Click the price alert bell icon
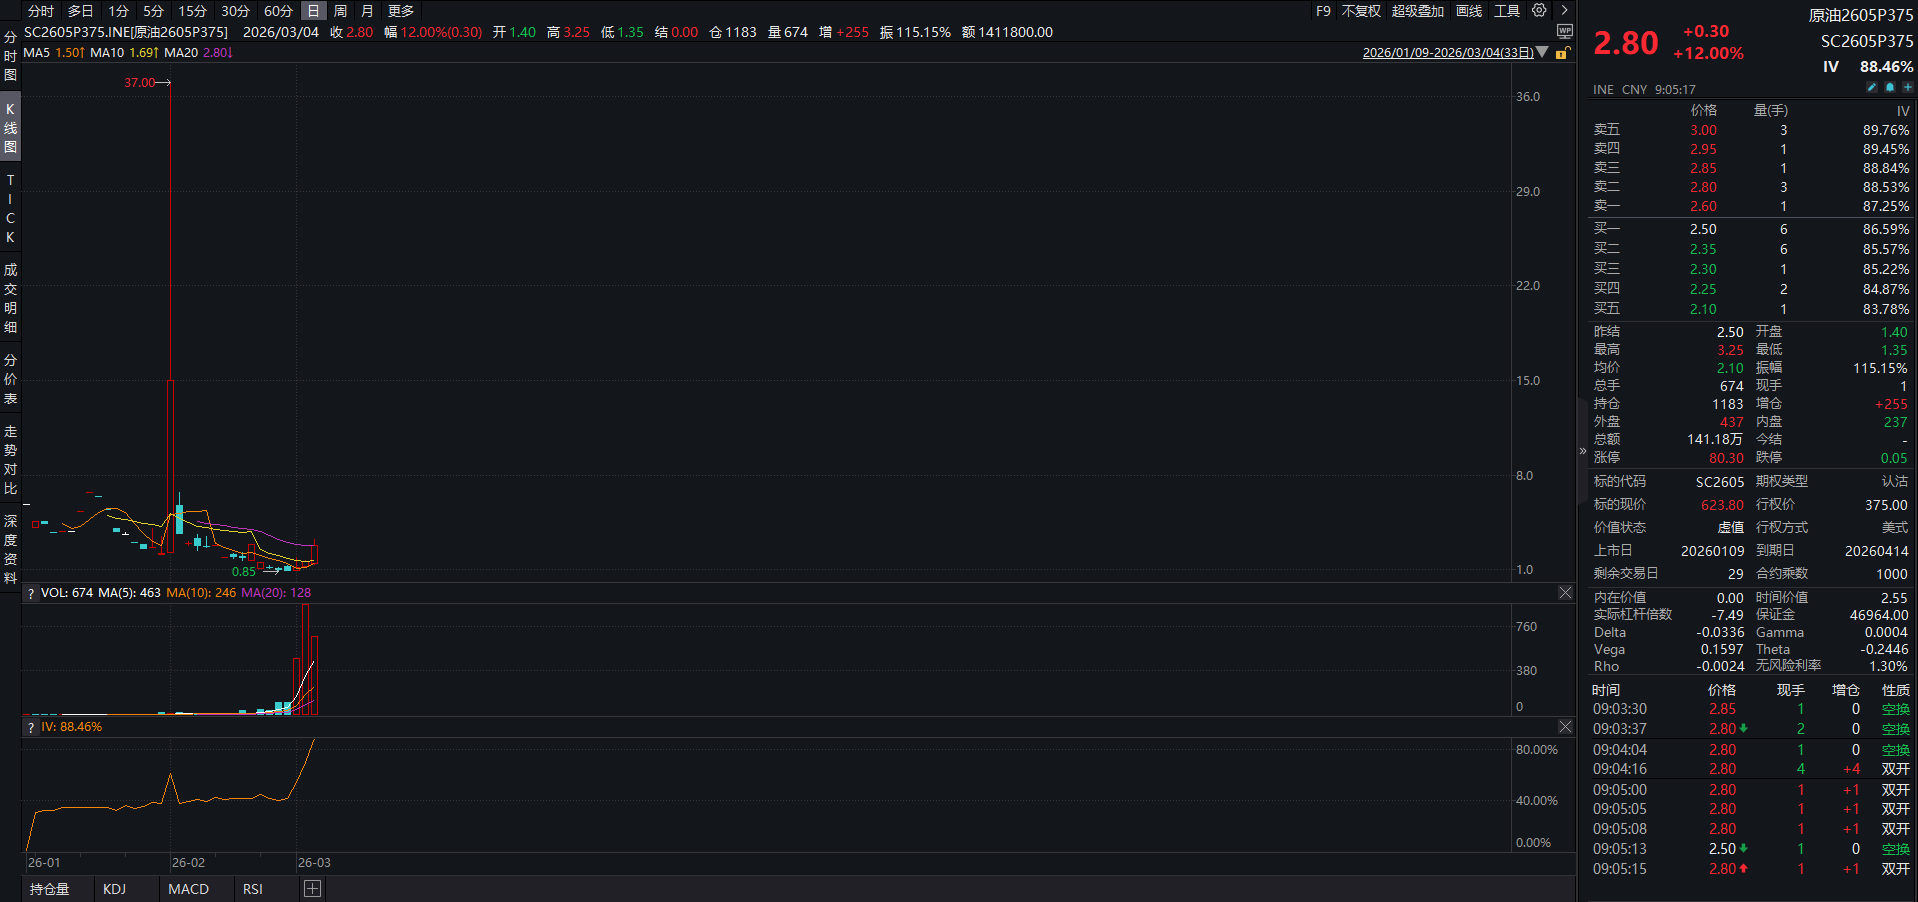Screen dimensions: 1918x902 (x=1889, y=88)
